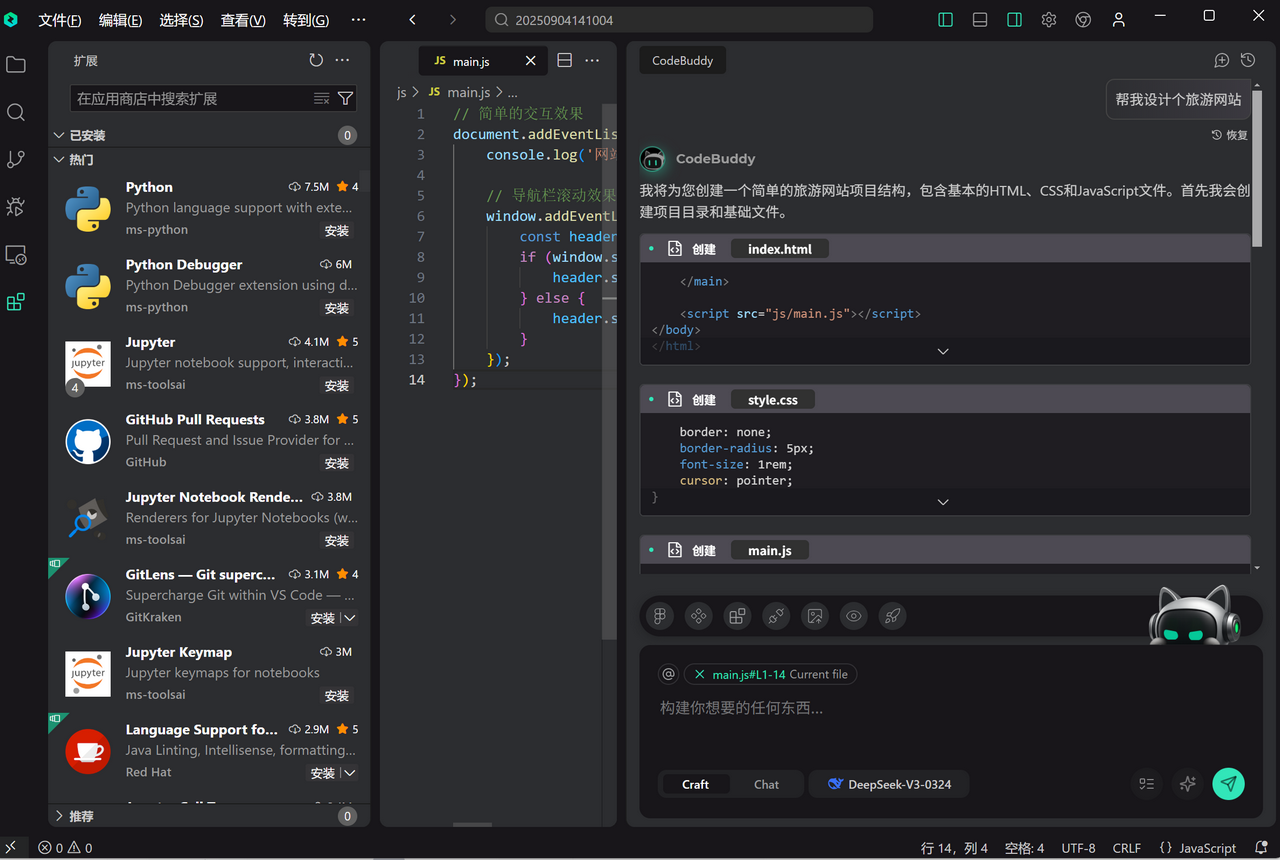Viewport: 1280px width, 860px height.
Task: Open the 编辑(E) menu
Action: point(120,20)
